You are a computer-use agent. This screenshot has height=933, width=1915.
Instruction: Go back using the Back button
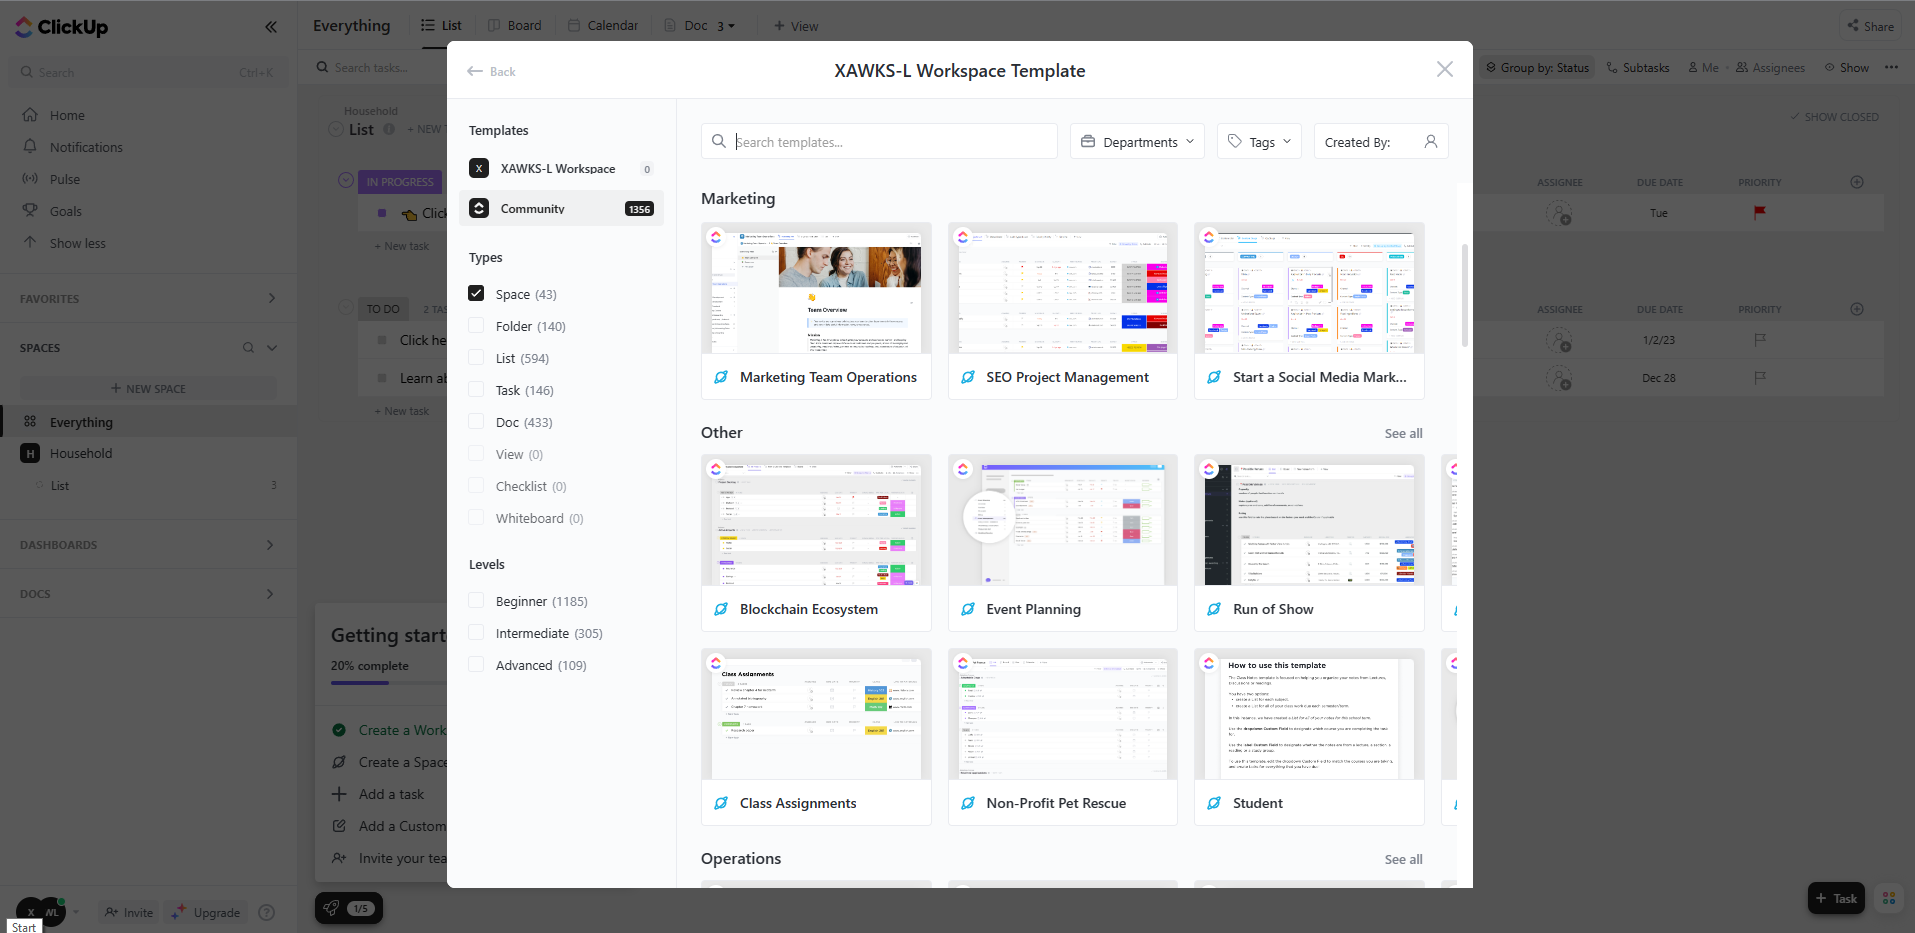point(492,71)
